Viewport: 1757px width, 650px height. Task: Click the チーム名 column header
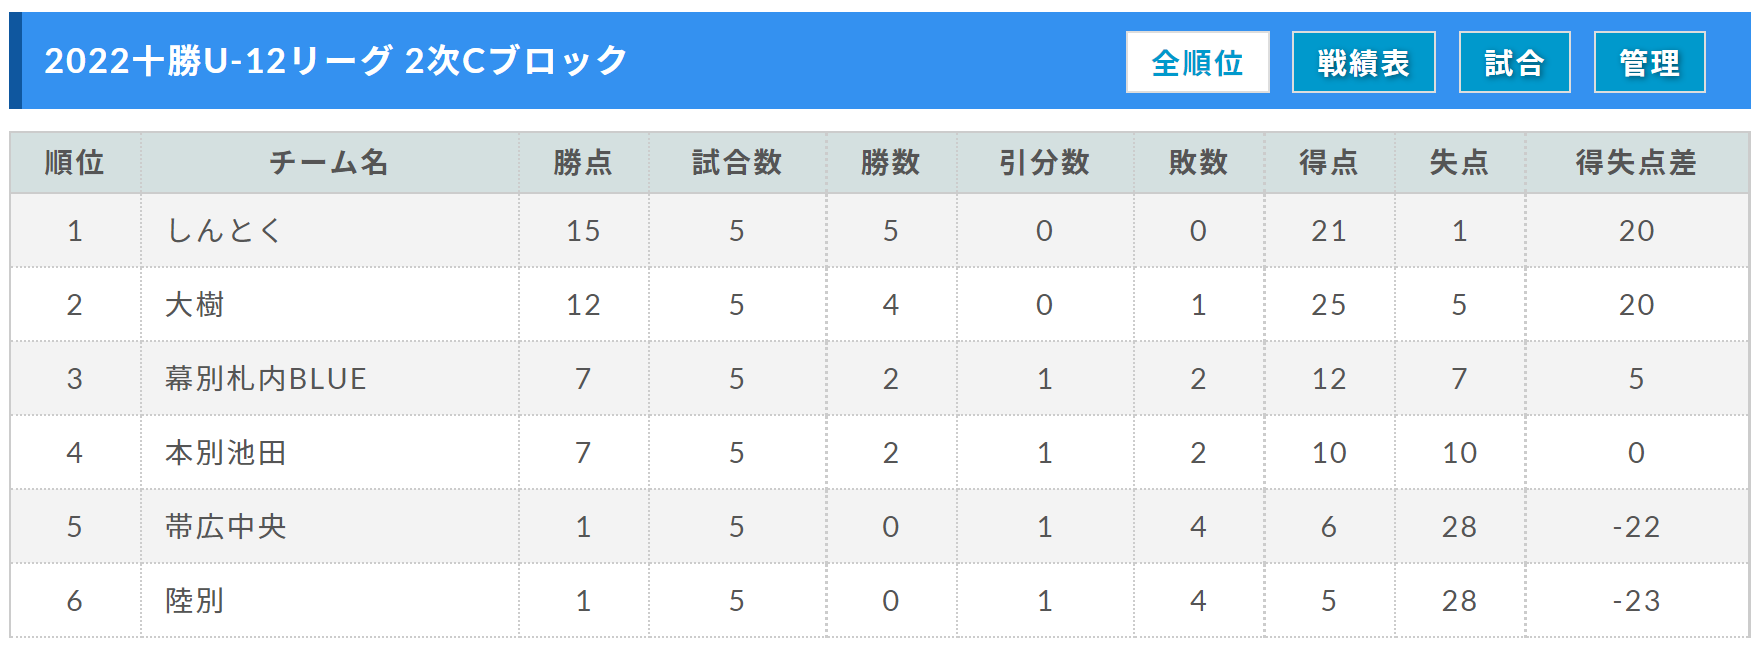pos(329,162)
